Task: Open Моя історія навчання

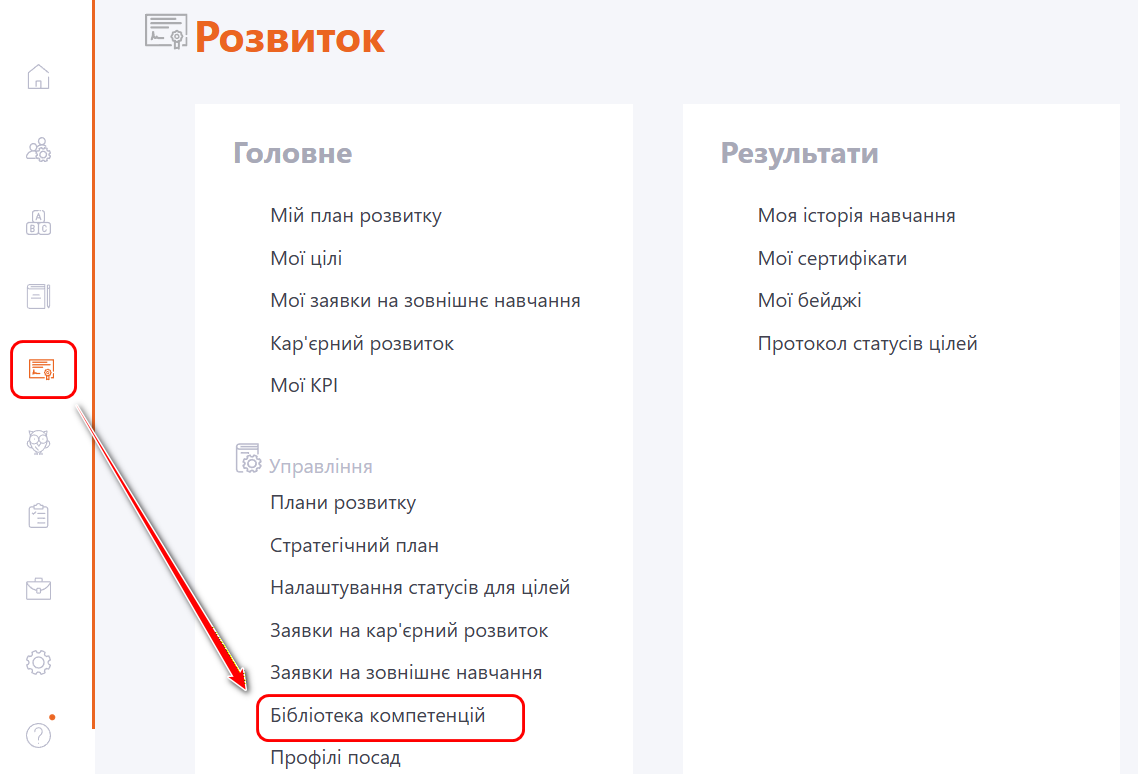Action: pyautogui.click(x=856, y=215)
